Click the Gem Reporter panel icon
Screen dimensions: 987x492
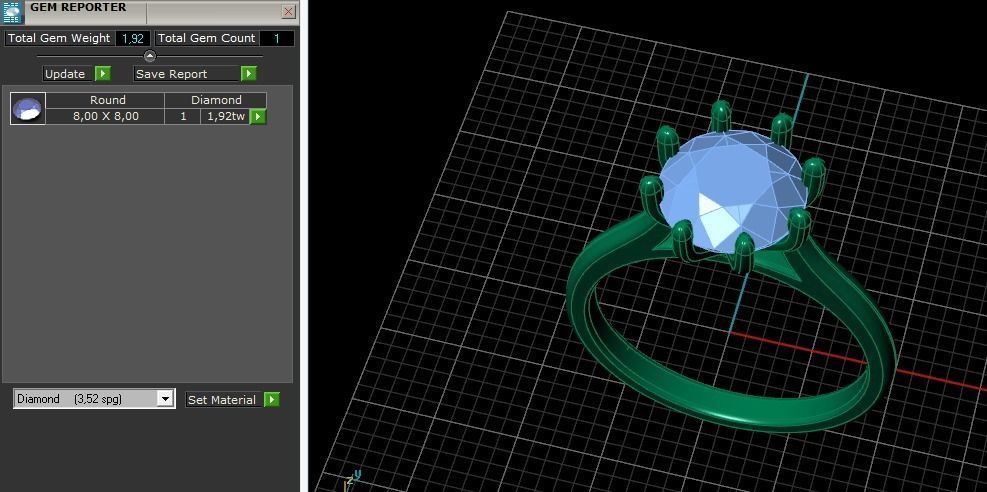[x=12, y=12]
